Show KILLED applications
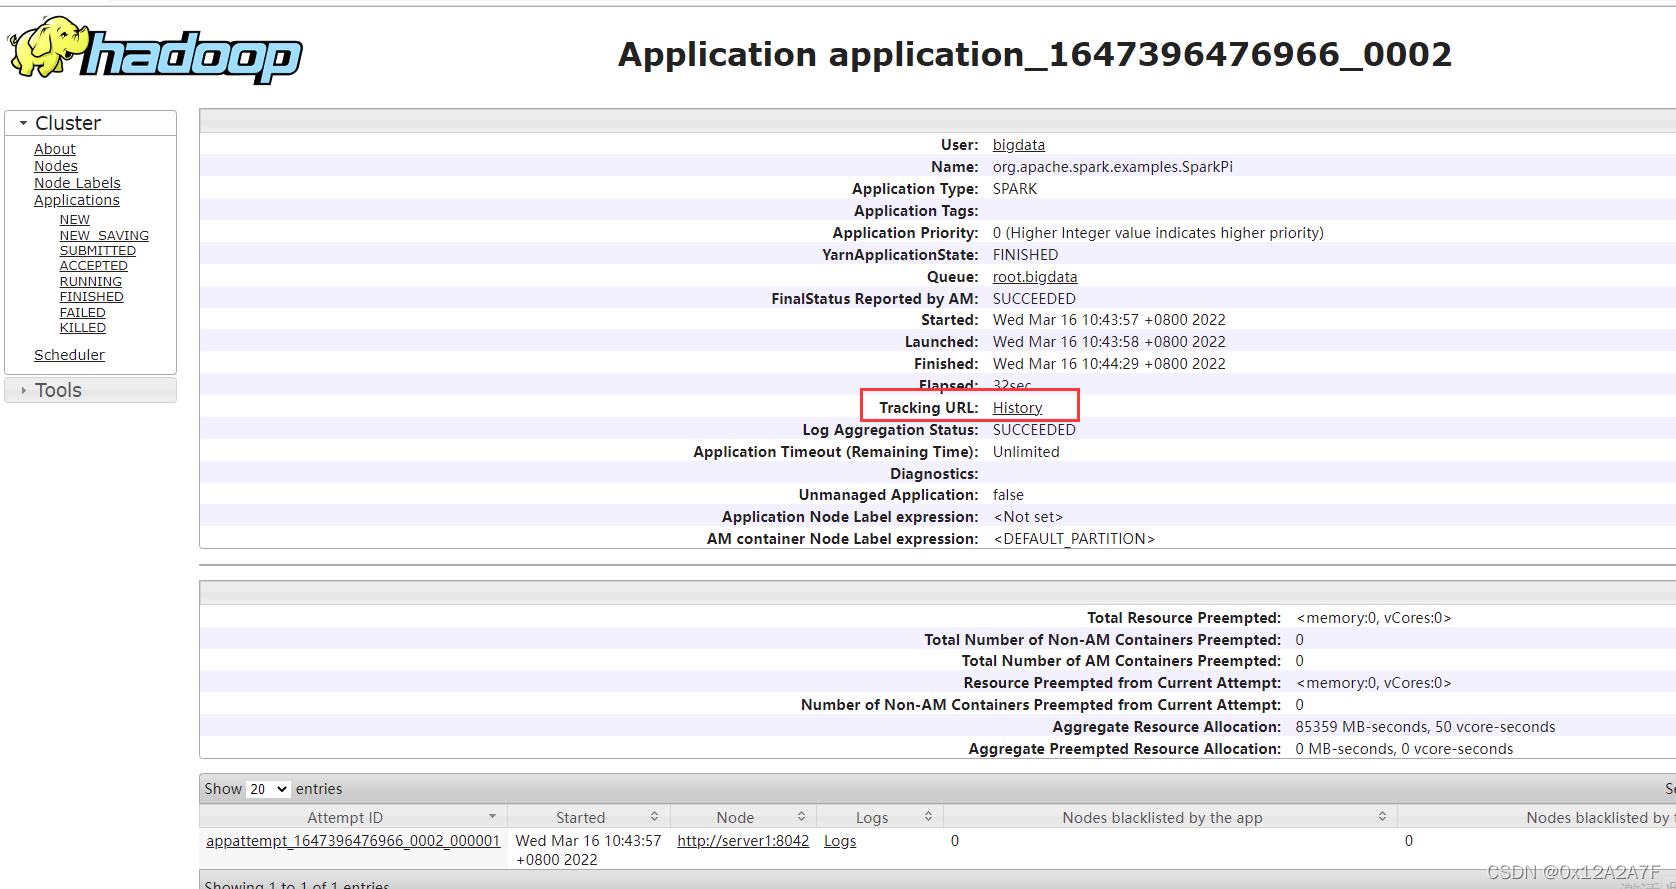1676x889 pixels. 82,328
